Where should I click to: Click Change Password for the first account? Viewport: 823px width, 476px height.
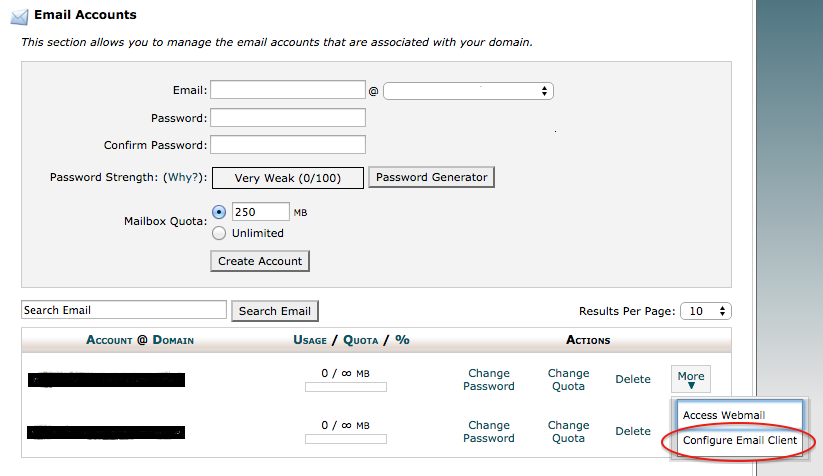coord(489,380)
